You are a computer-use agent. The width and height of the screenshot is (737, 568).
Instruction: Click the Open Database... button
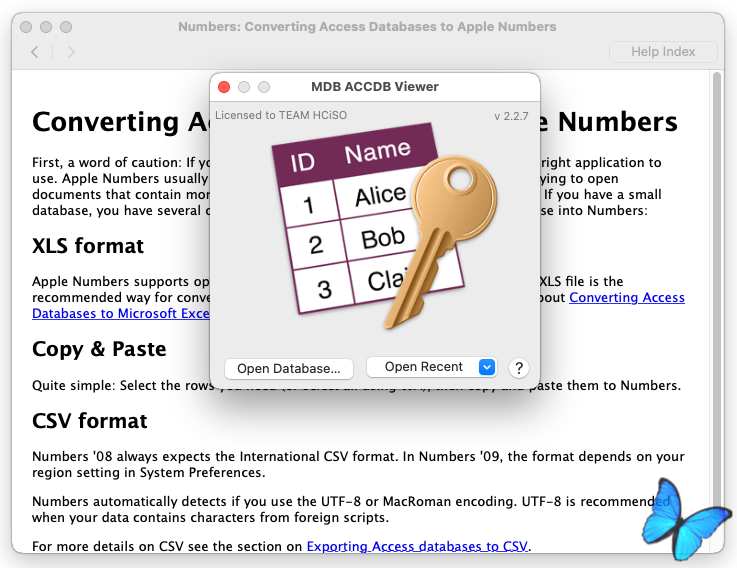click(x=289, y=369)
